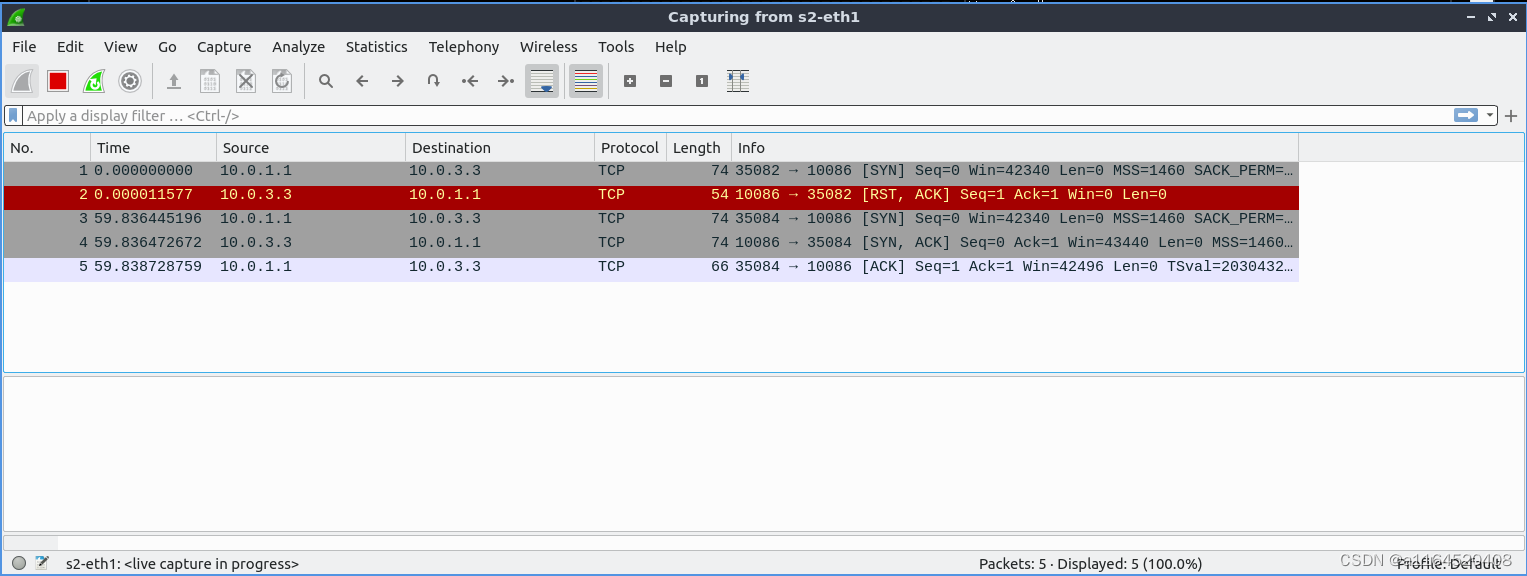Image resolution: width=1527 pixels, height=576 pixels.
Task: Save this capture file icon
Action: 210,81
